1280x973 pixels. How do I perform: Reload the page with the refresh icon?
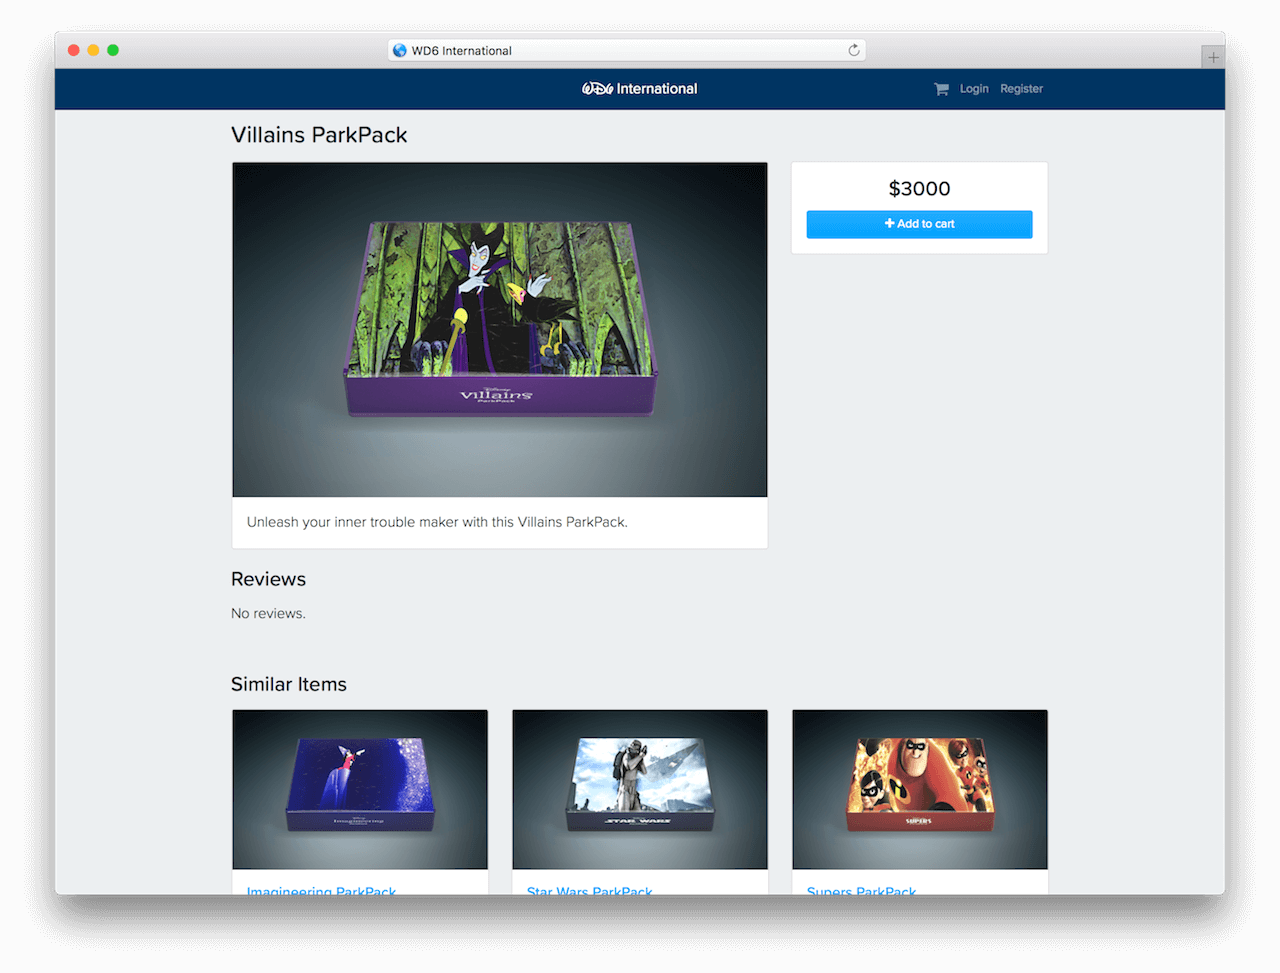[854, 50]
